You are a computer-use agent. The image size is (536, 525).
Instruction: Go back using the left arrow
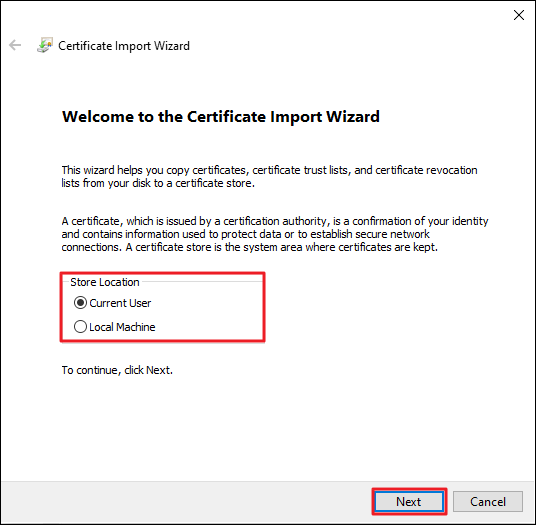15,45
